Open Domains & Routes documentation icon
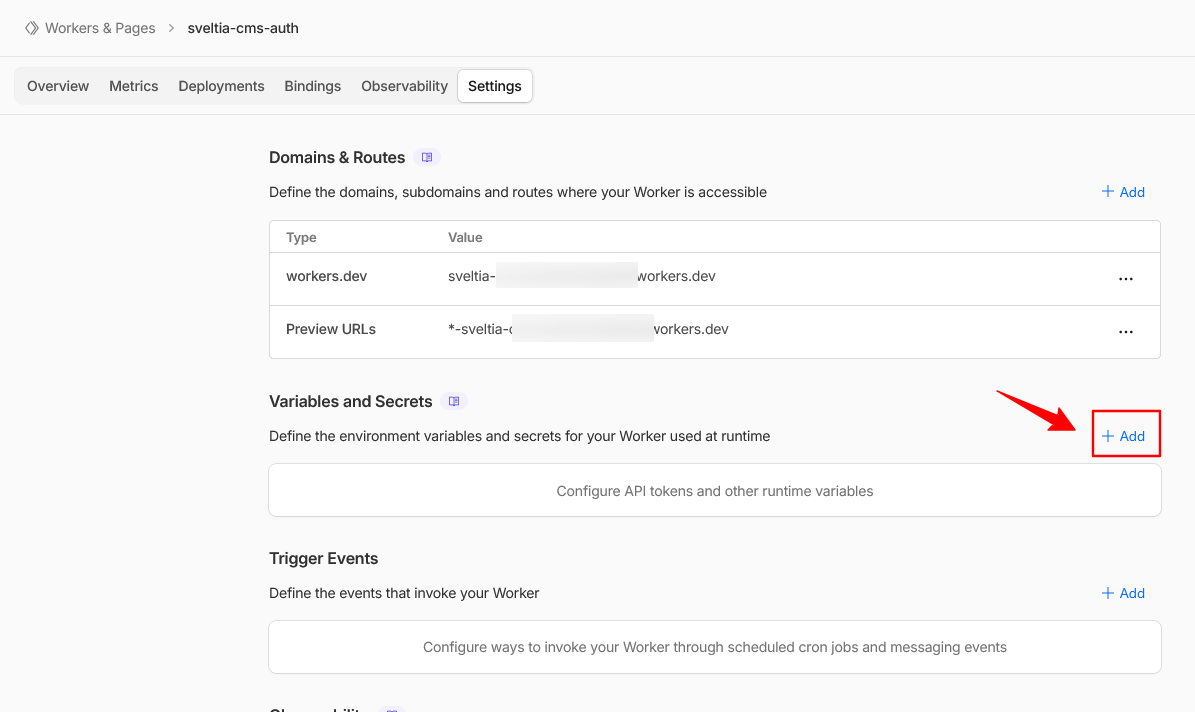Image resolution: width=1195 pixels, height=712 pixels. [x=427, y=157]
